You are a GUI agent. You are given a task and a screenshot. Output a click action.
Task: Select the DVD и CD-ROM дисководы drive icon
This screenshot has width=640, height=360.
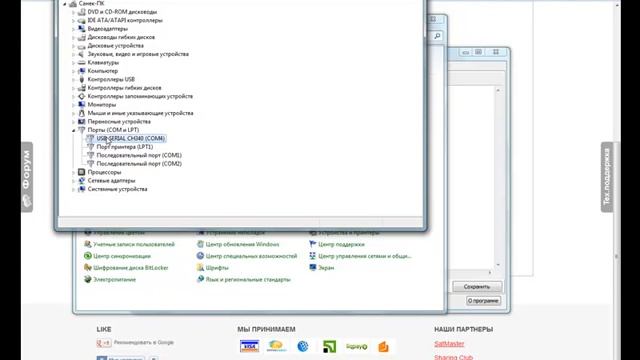(x=82, y=12)
